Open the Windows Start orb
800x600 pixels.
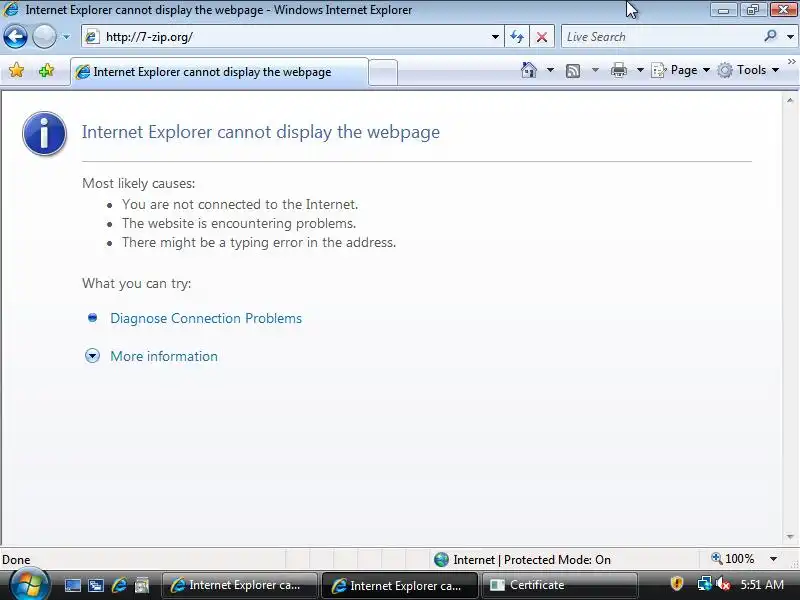(28, 585)
